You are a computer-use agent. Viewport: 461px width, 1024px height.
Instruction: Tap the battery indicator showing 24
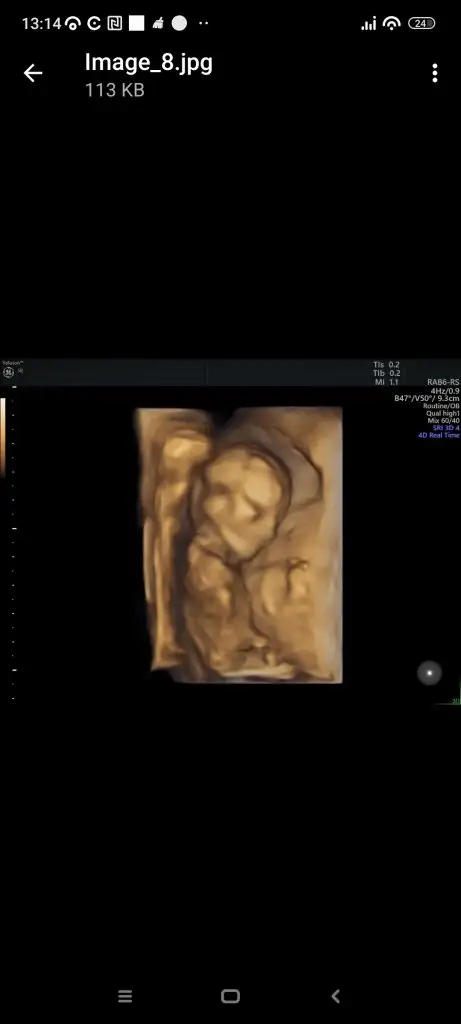point(422,24)
